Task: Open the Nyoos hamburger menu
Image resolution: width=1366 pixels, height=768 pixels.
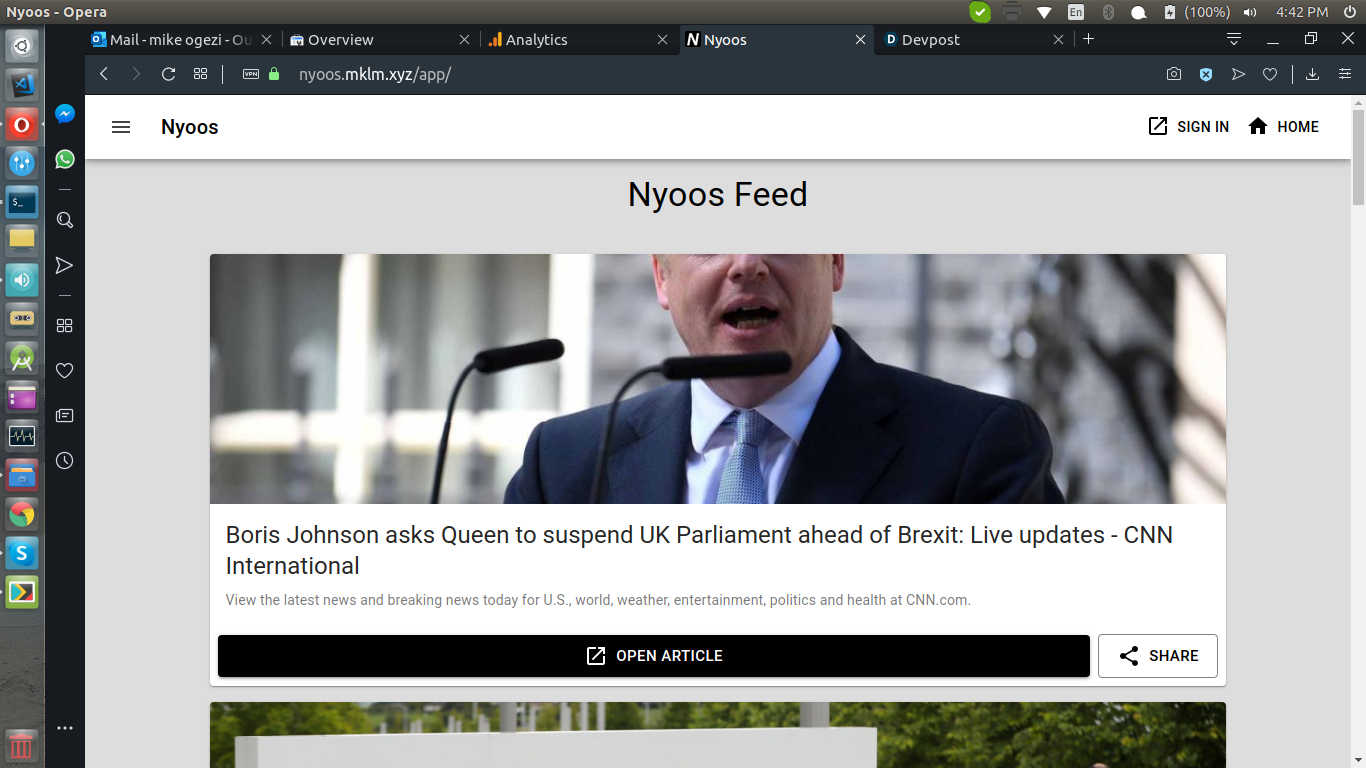Action: (x=121, y=127)
